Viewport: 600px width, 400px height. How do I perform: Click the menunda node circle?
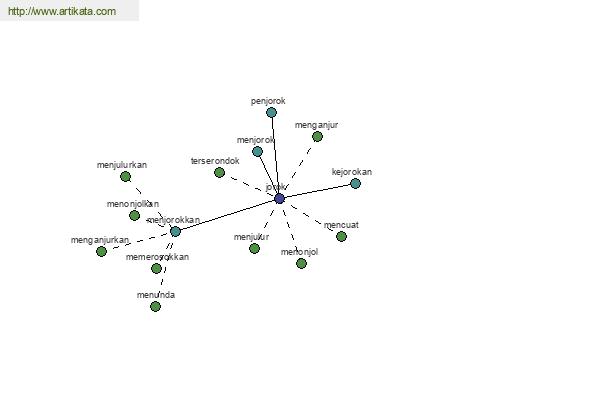point(155,307)
